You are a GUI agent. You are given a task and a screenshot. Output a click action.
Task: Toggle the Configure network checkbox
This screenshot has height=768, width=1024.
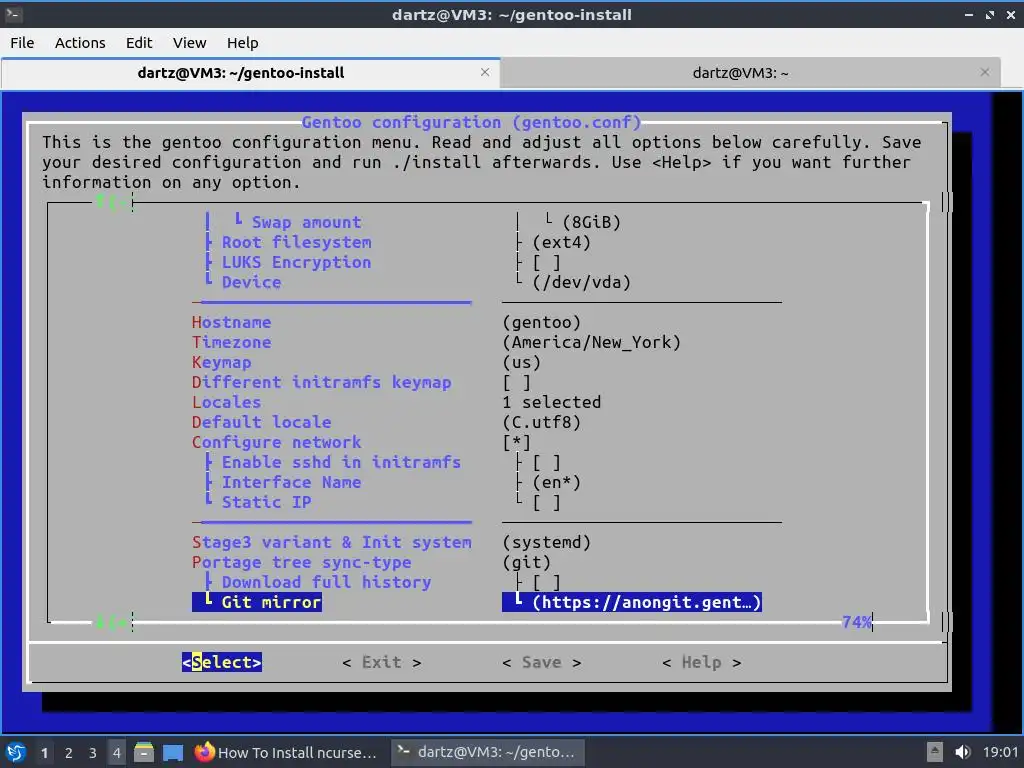tap(517, 443)
